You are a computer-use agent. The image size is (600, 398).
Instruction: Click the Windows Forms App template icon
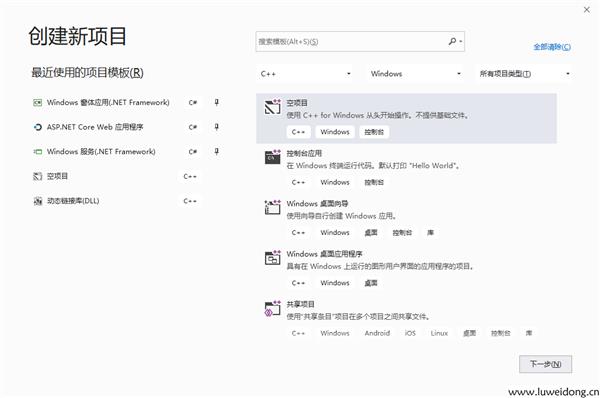click(38, 103)
